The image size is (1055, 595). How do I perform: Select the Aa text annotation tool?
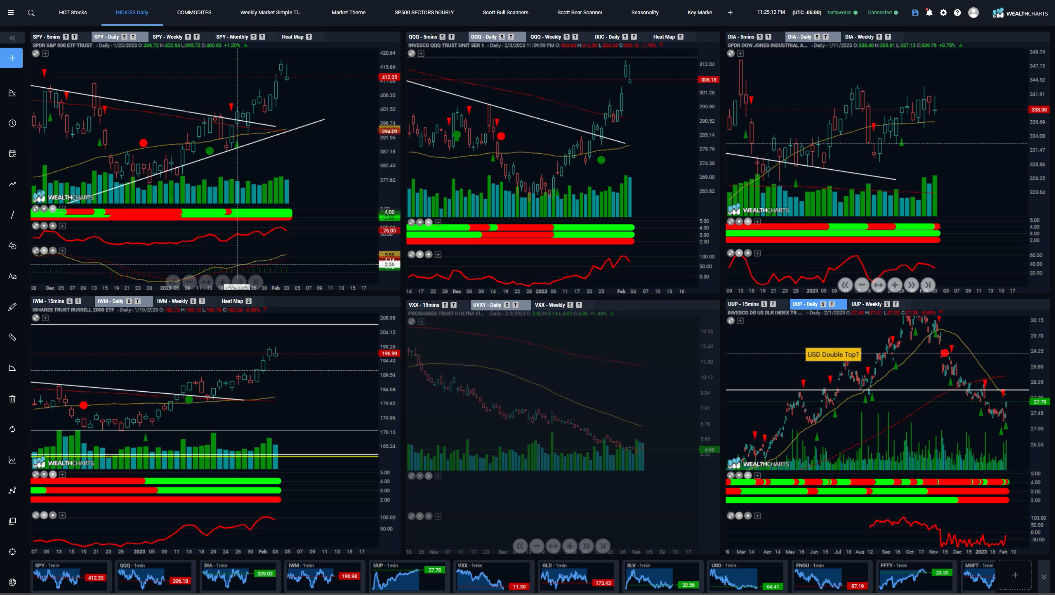[12, 276]
